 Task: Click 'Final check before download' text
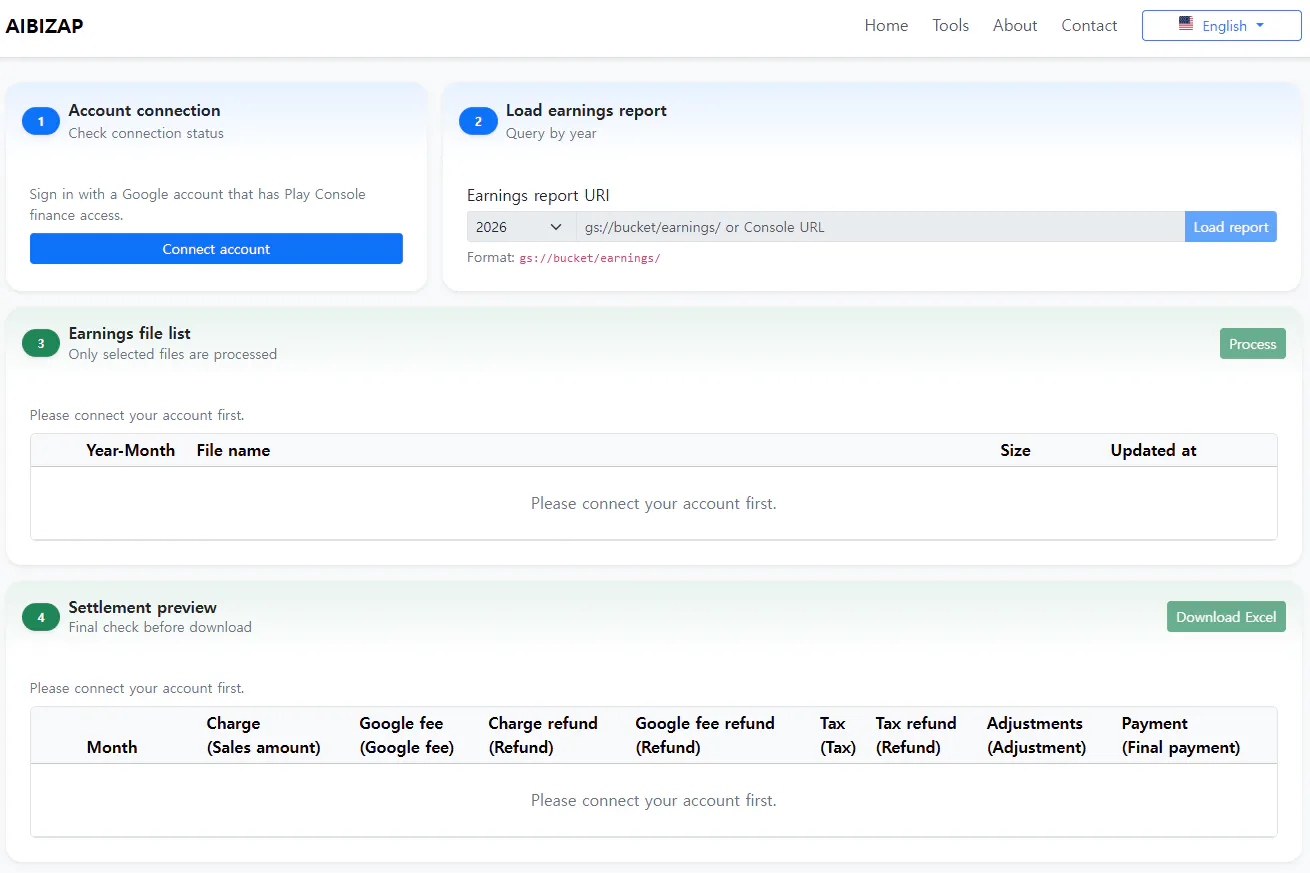coord(160,627)
